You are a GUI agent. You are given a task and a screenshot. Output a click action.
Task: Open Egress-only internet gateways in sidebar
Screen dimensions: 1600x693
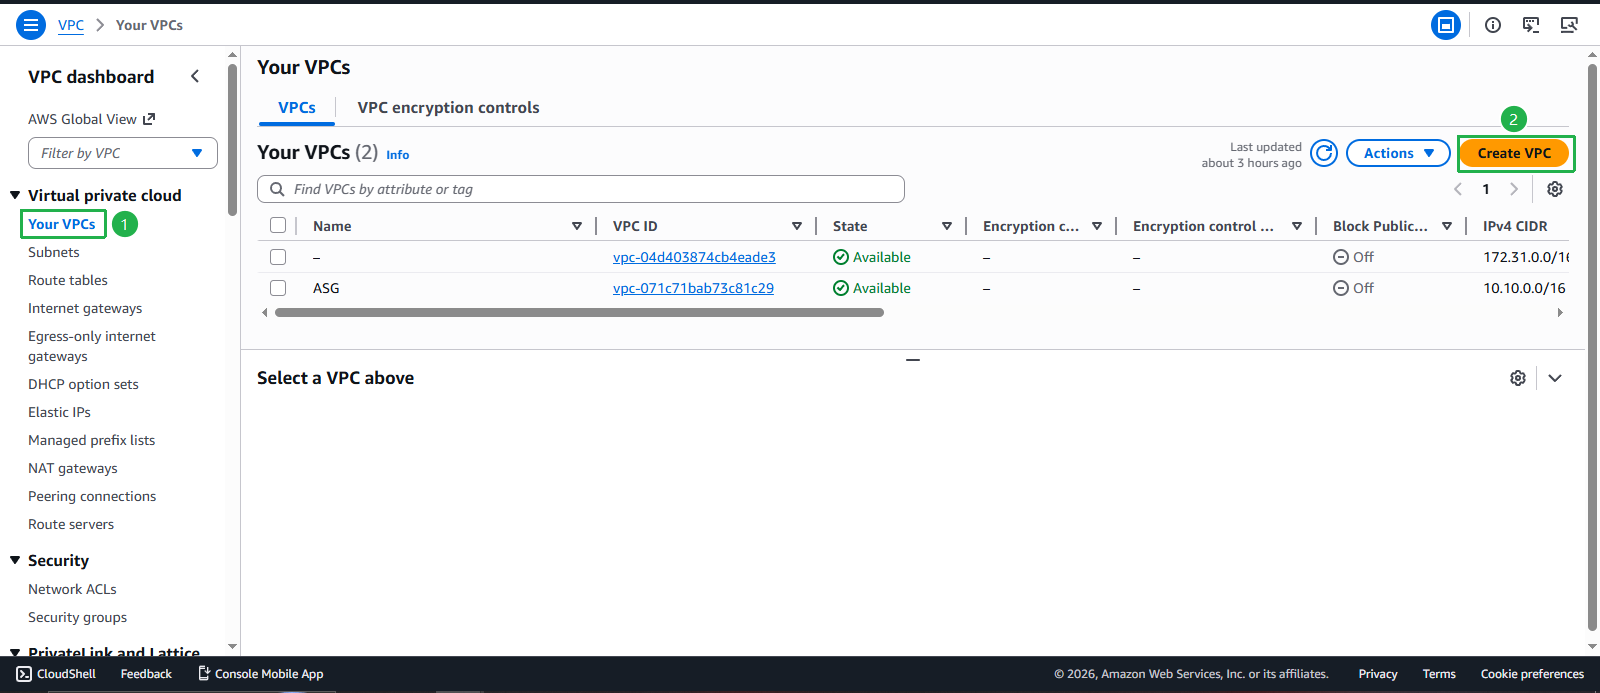[92, 346]
